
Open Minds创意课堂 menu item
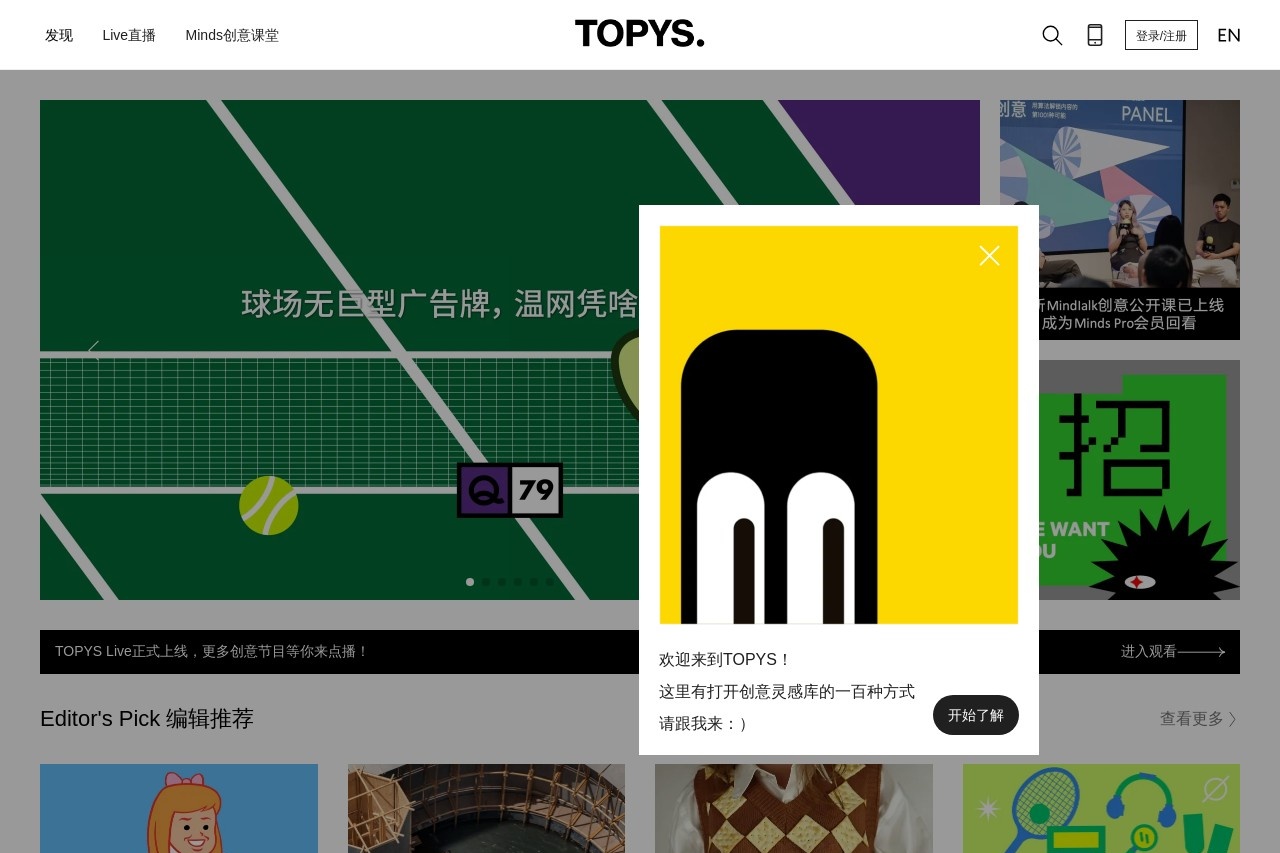[x=232, y=35]
